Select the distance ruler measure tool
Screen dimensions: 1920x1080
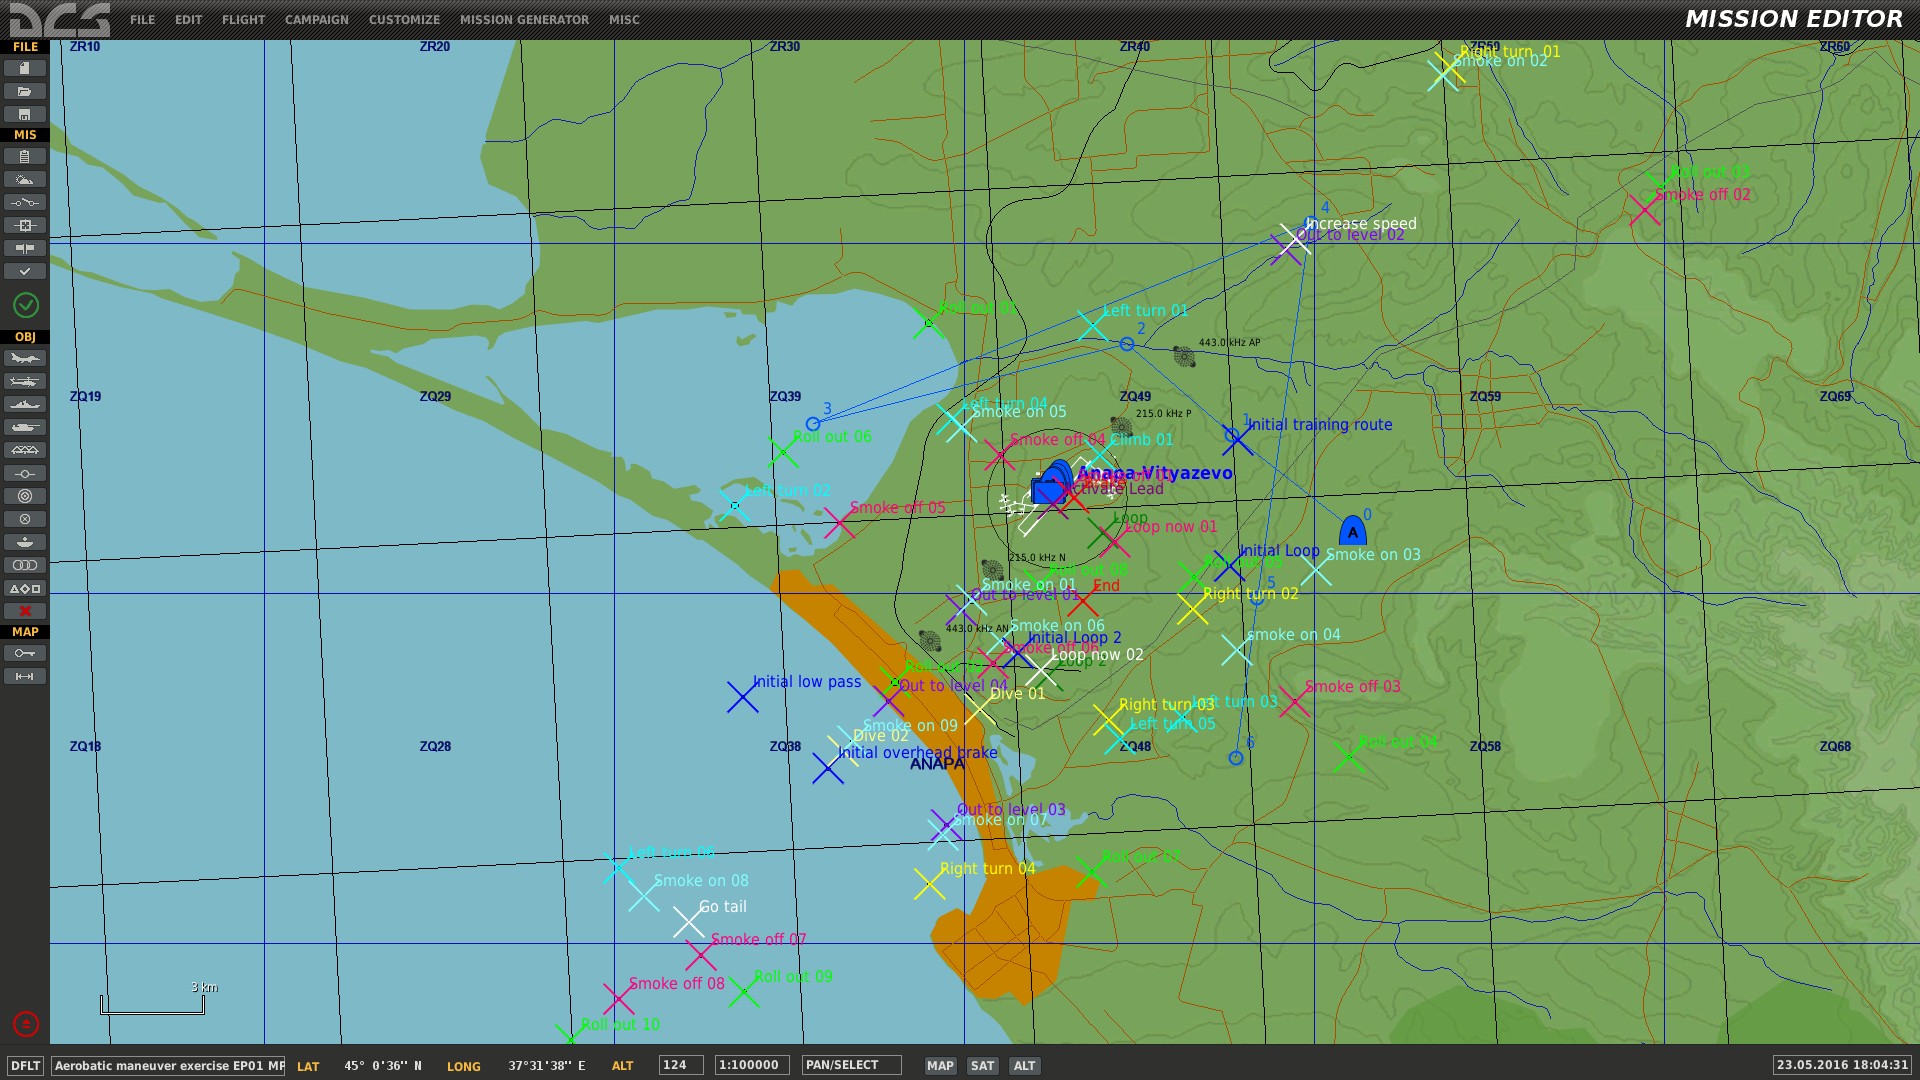(25, 676)
